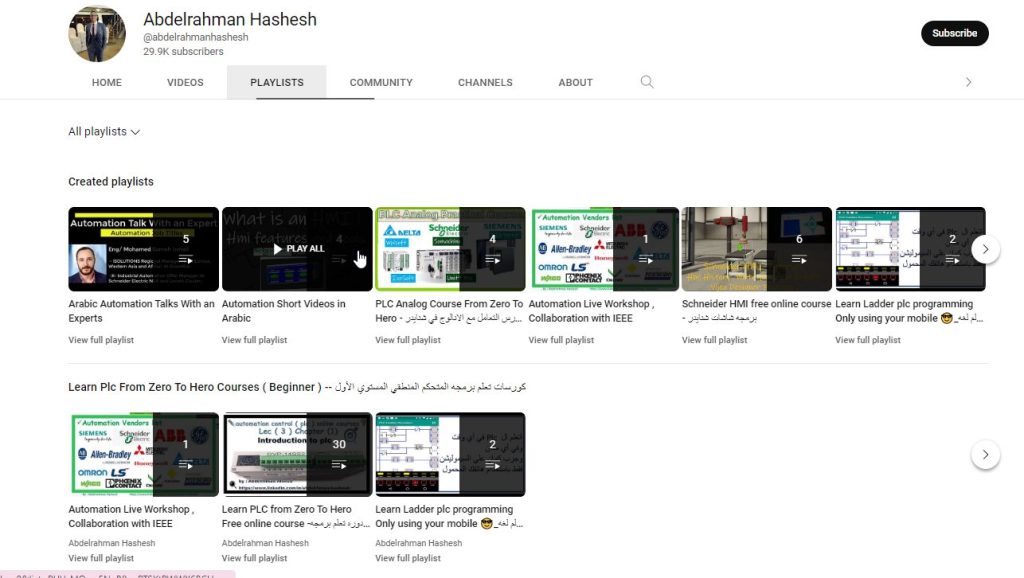Open the All playlists dropdown
Screen dimensions: 1024x578
103,131
